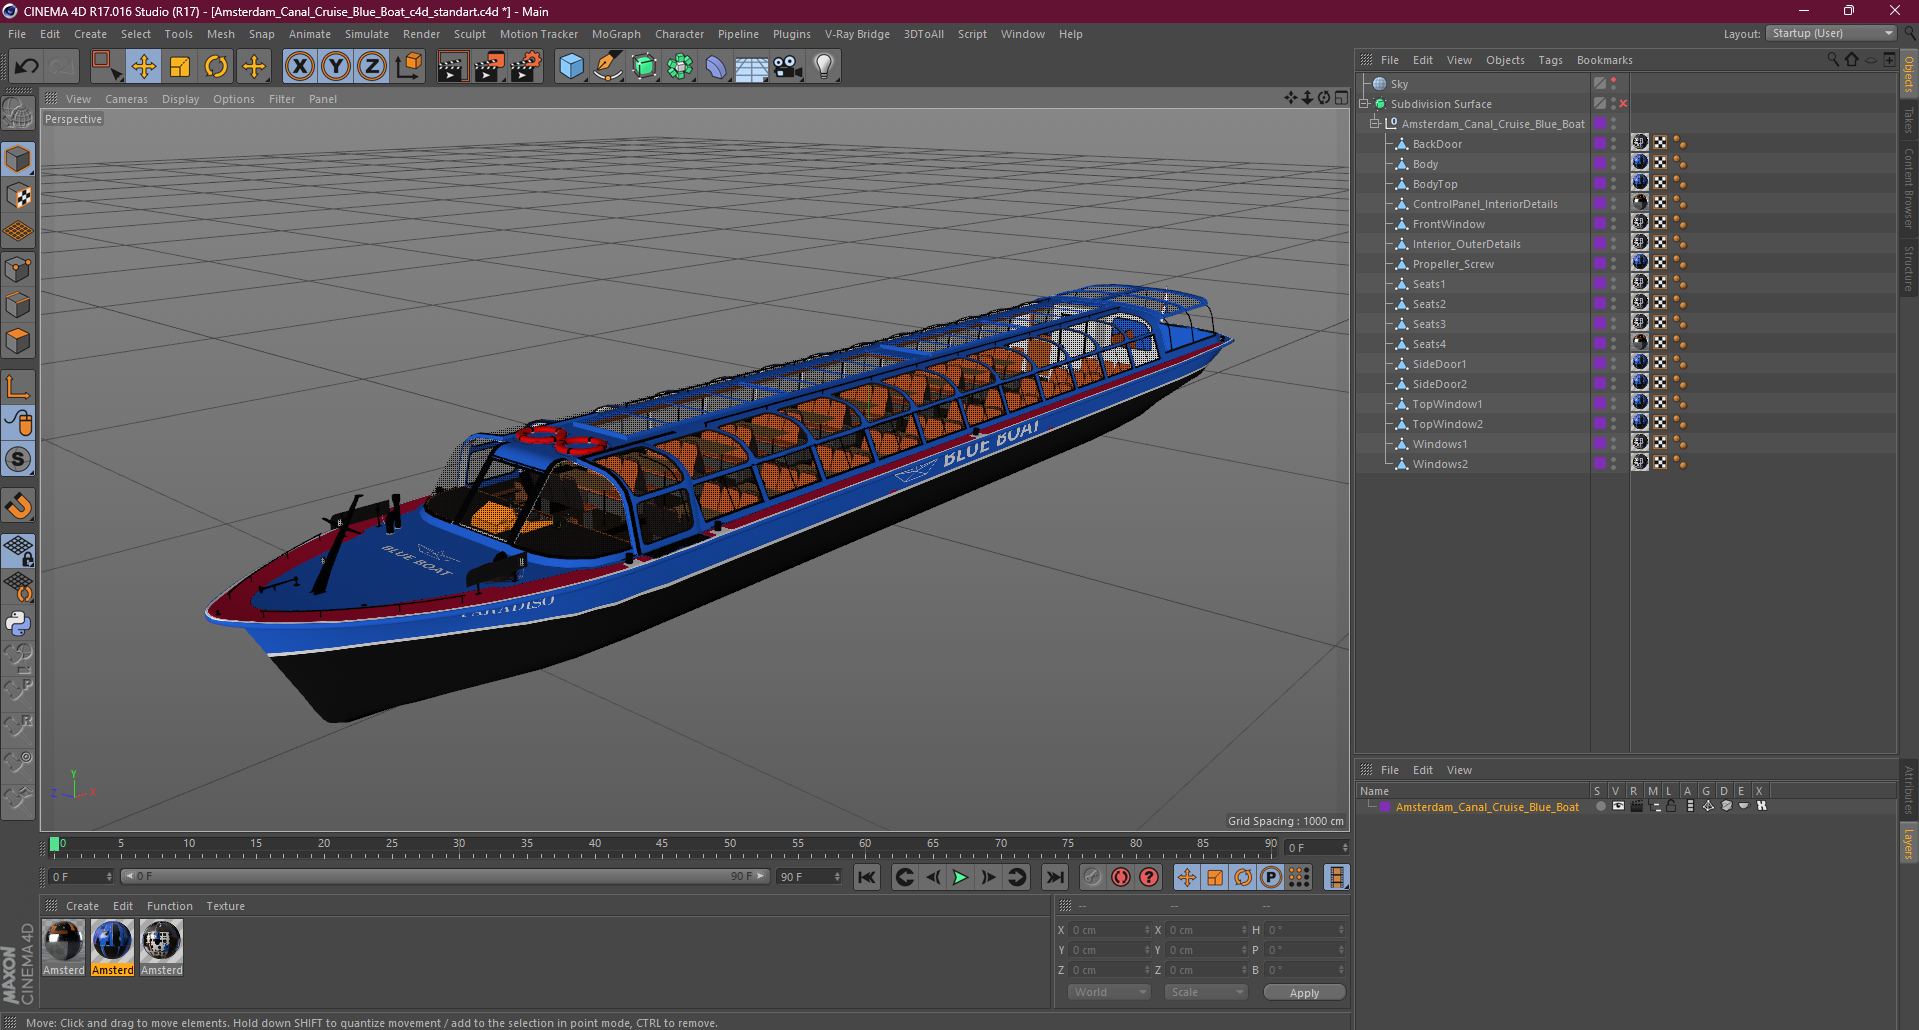Click Body layer color swatch
This screenshot has height=1030, width=1919.
tap(1599, 164)
